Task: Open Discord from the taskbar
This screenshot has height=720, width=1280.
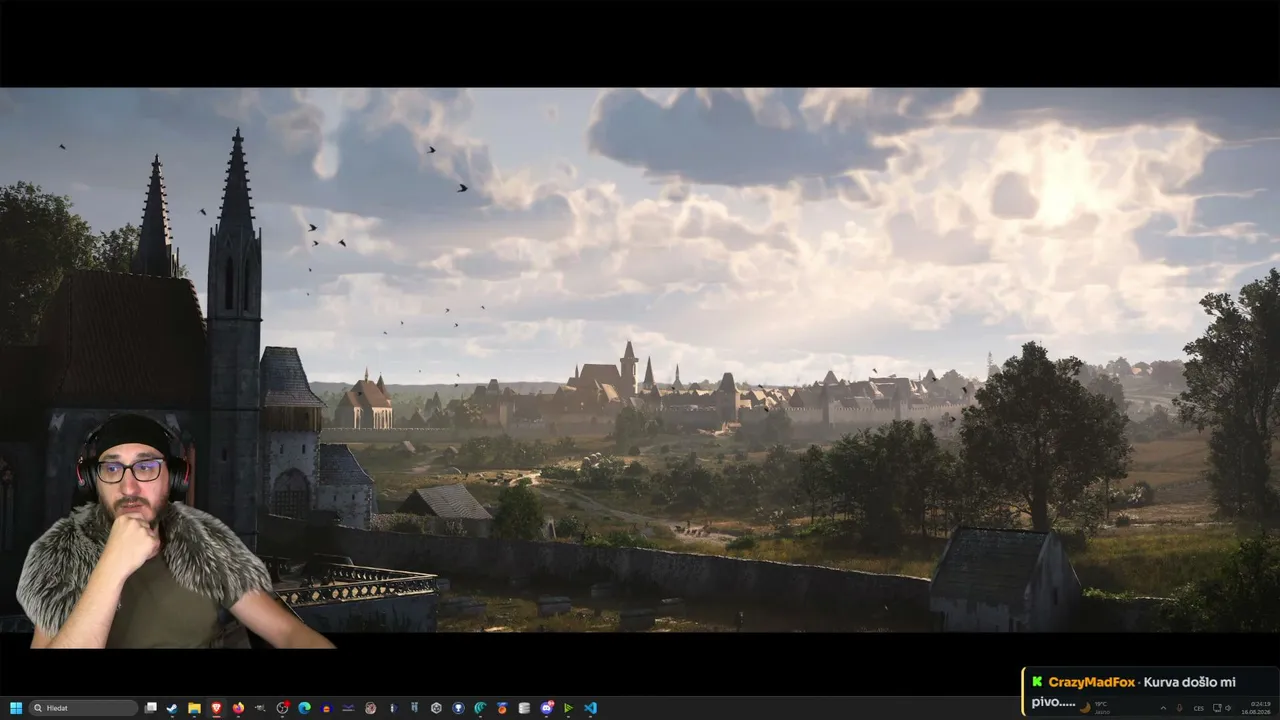Action: pyautogui.click(x=546, y=708)
